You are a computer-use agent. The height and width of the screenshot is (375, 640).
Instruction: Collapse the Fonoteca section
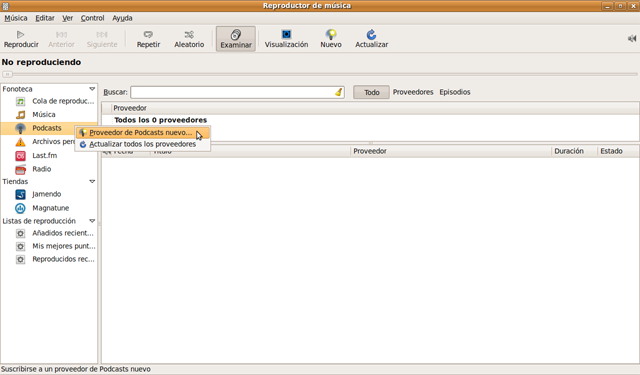pos(92,89)
